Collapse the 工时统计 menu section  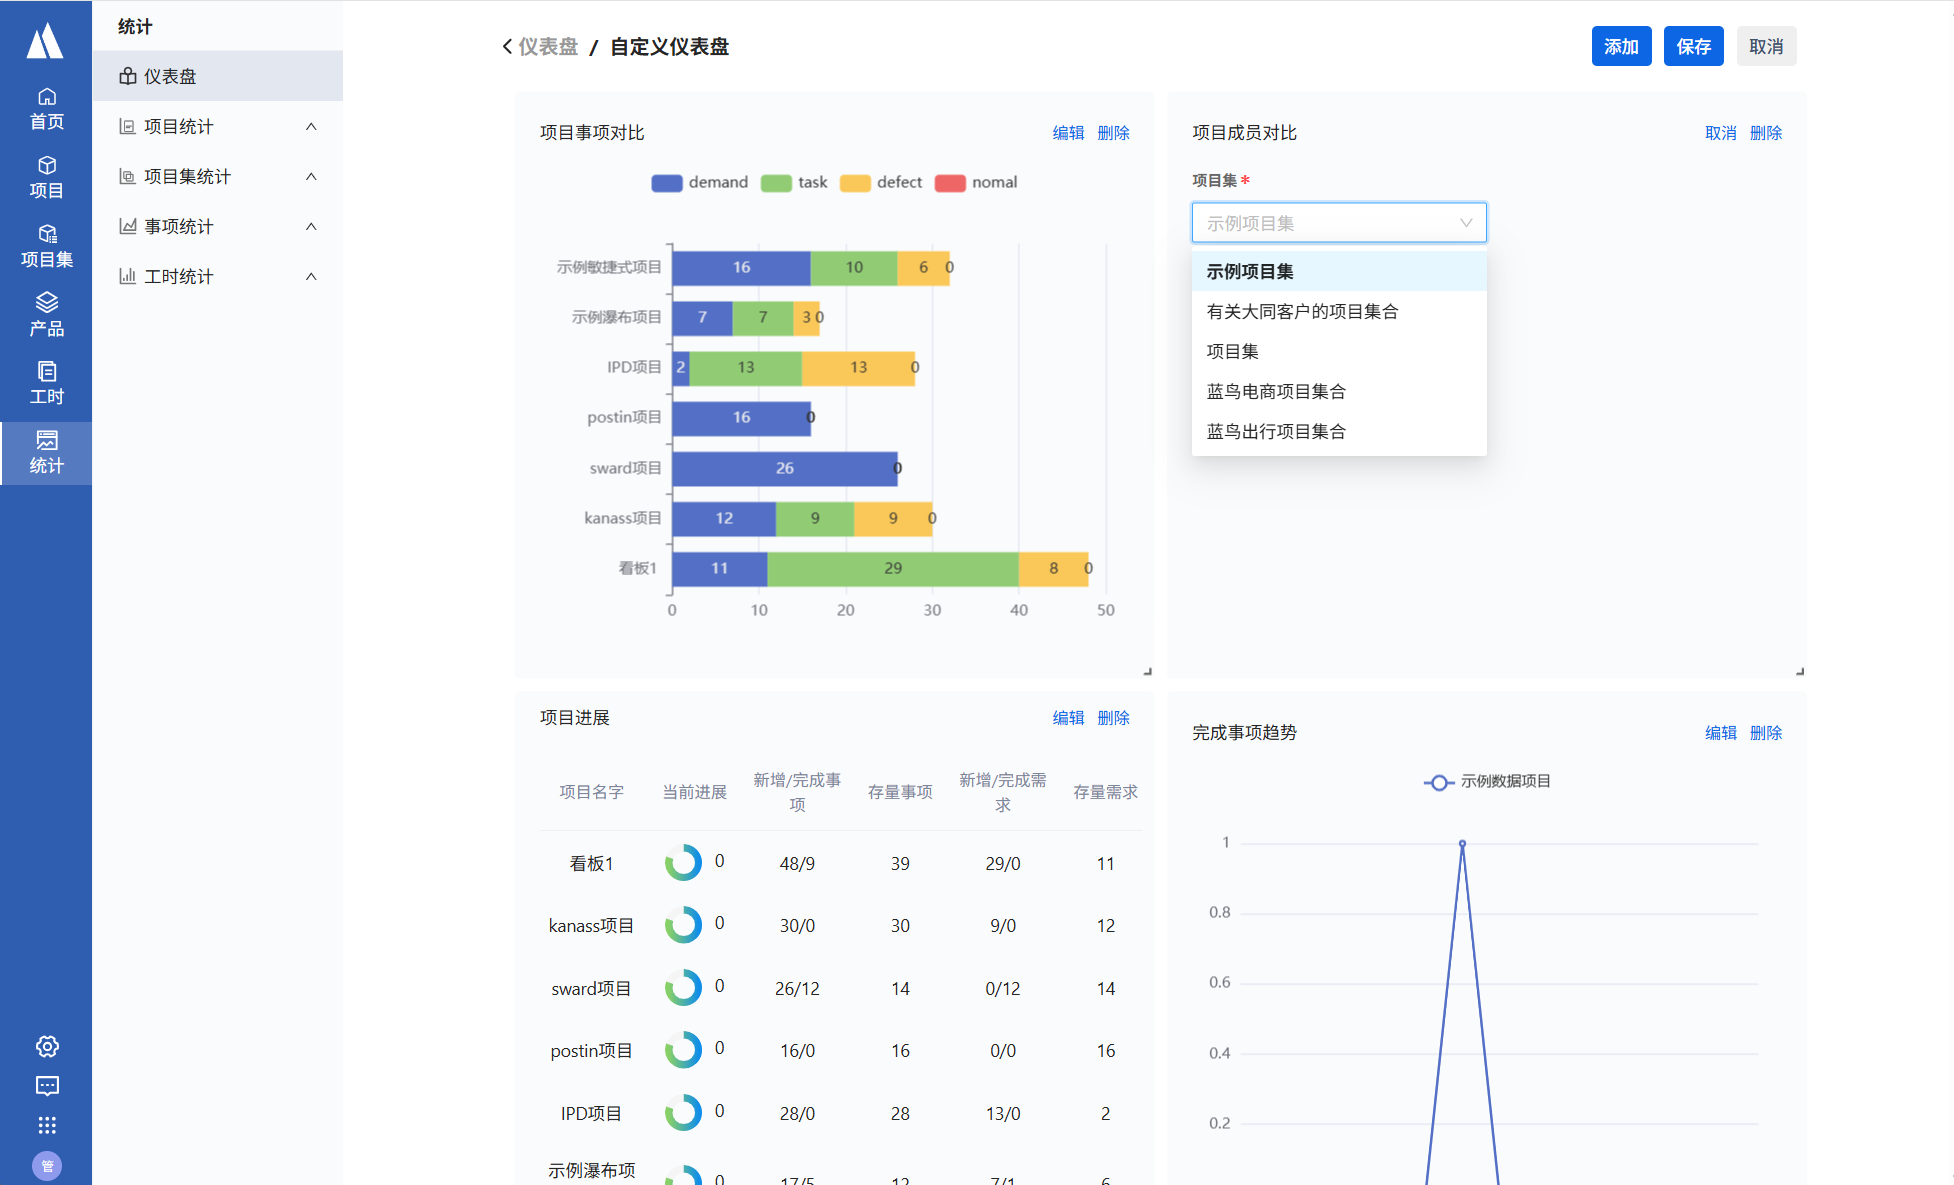pyautogui.click(x=311, y=276)
